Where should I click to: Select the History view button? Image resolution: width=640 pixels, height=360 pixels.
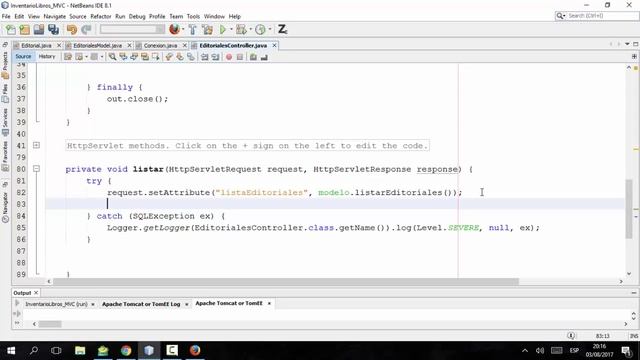[47, 57]
